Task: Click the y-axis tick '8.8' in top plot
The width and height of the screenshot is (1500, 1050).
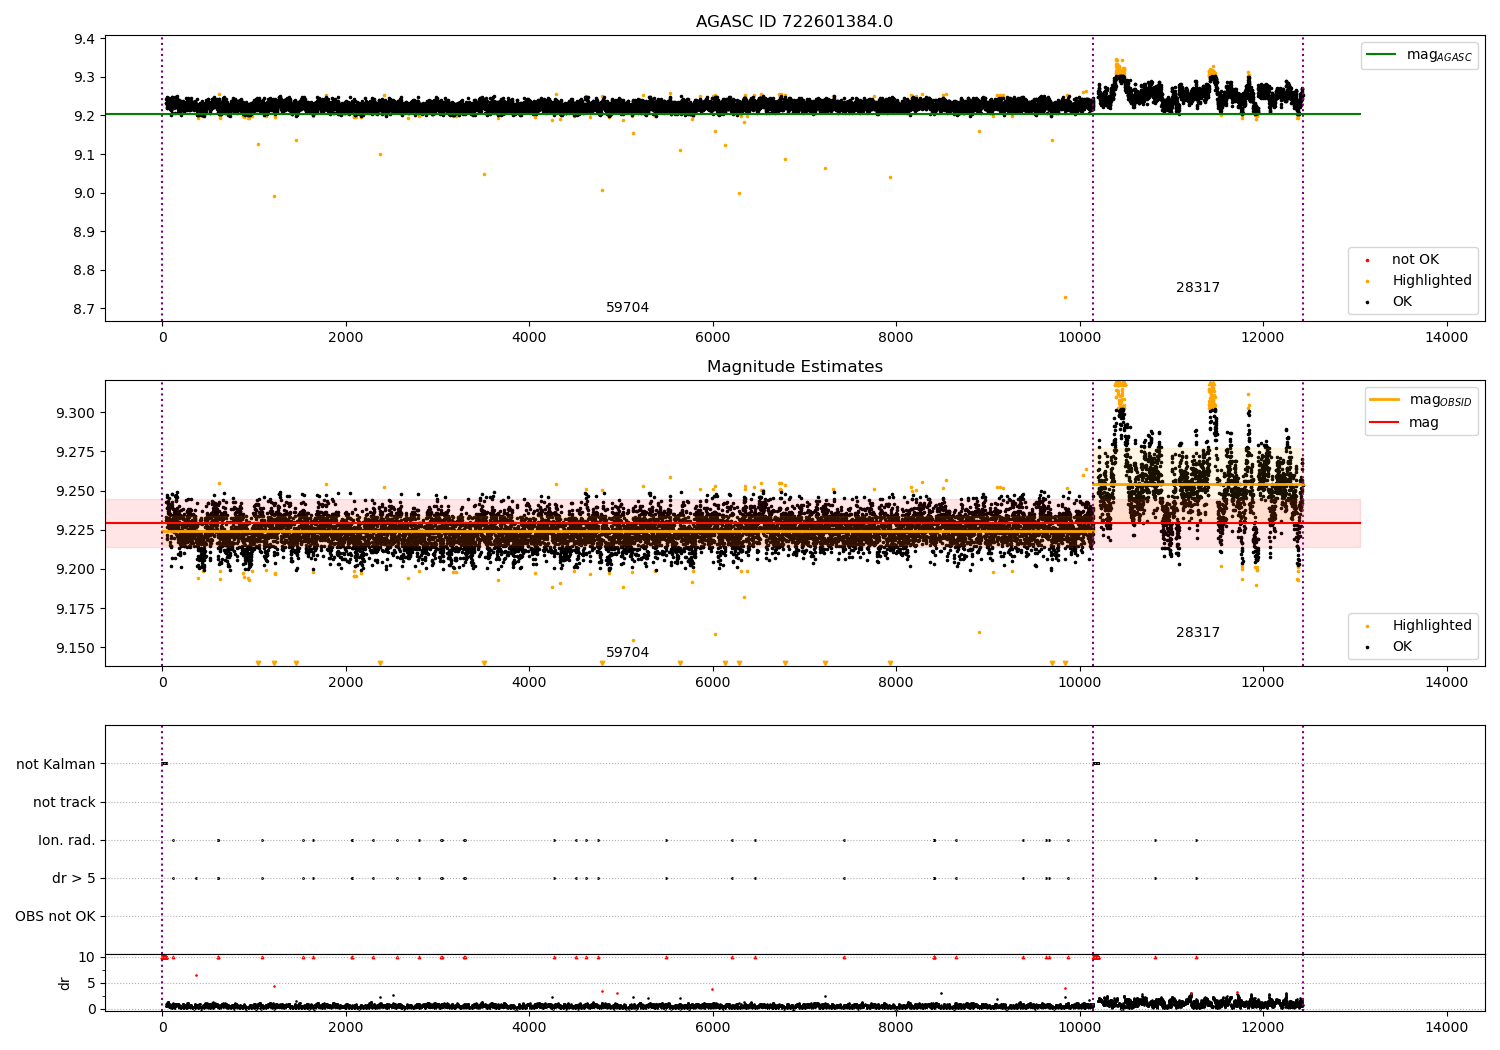Action: pos(85,270)
